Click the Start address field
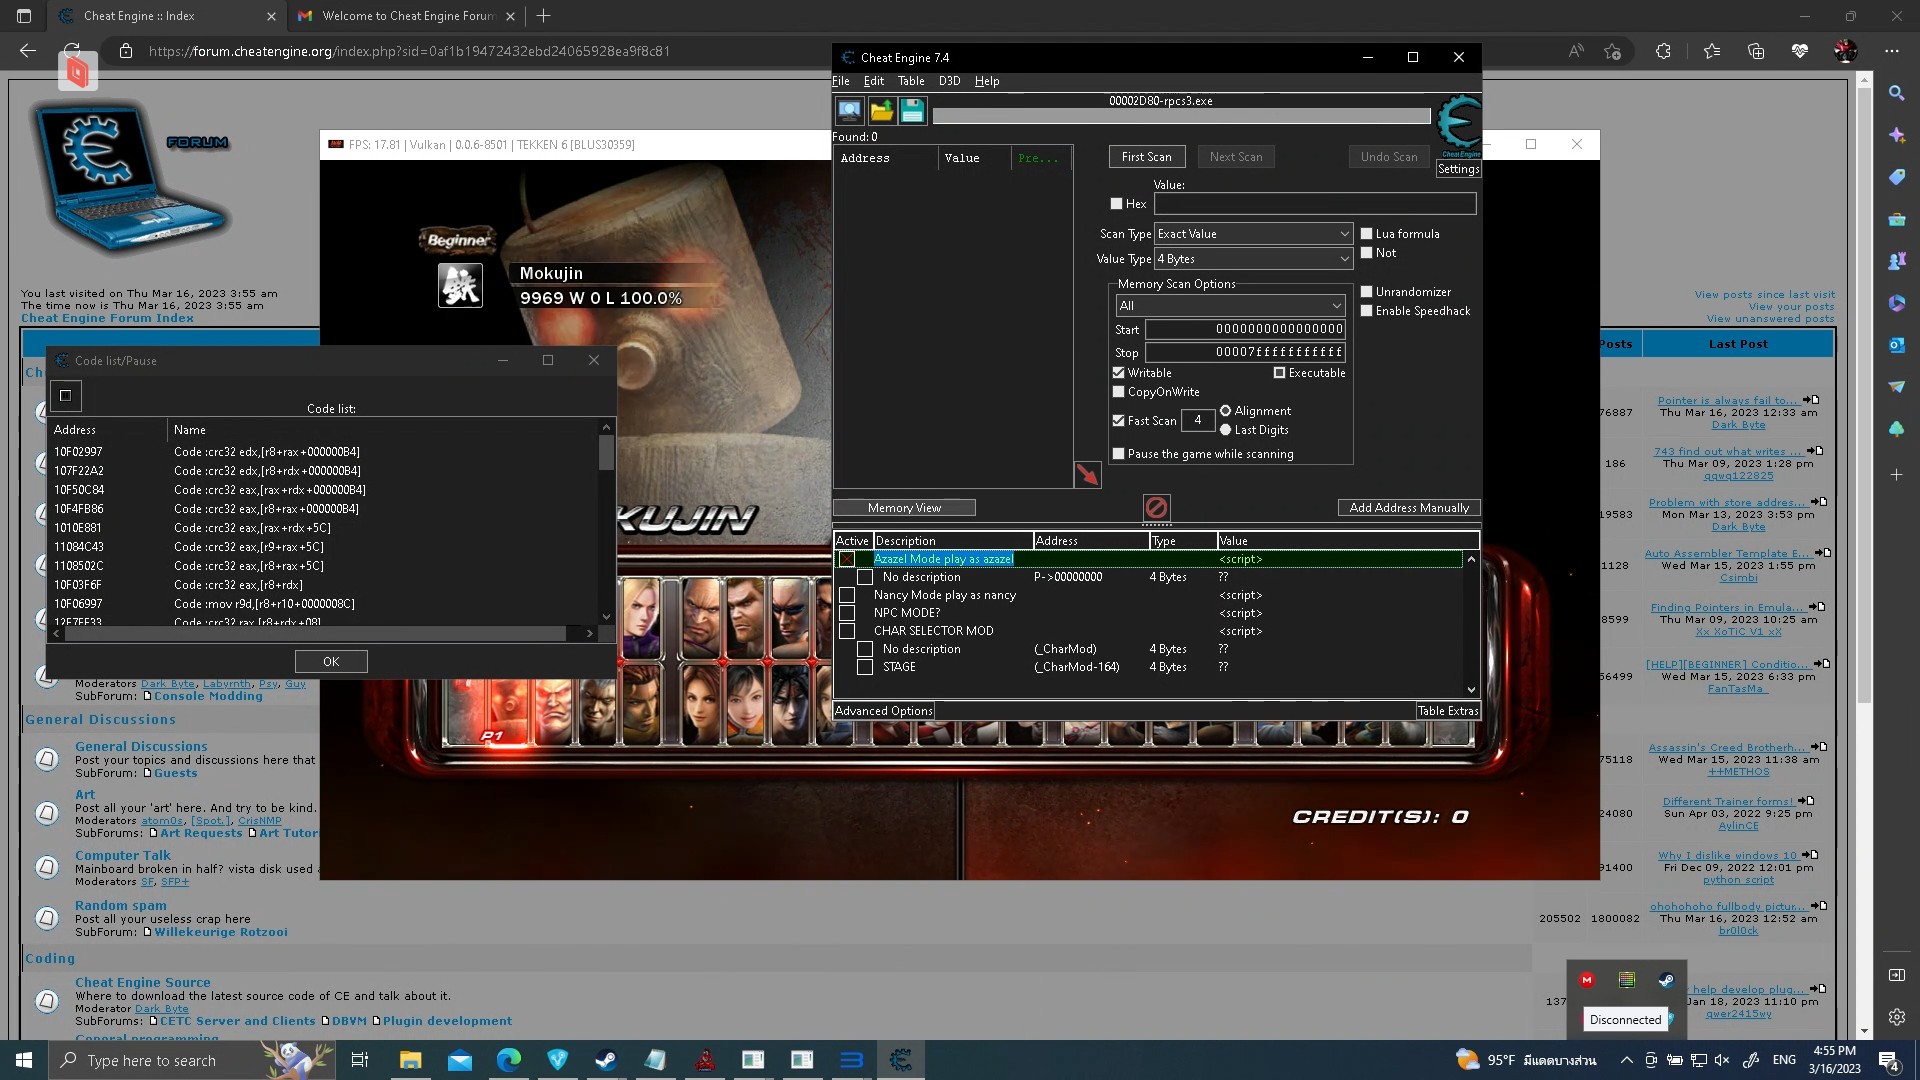 (1245, 329)
